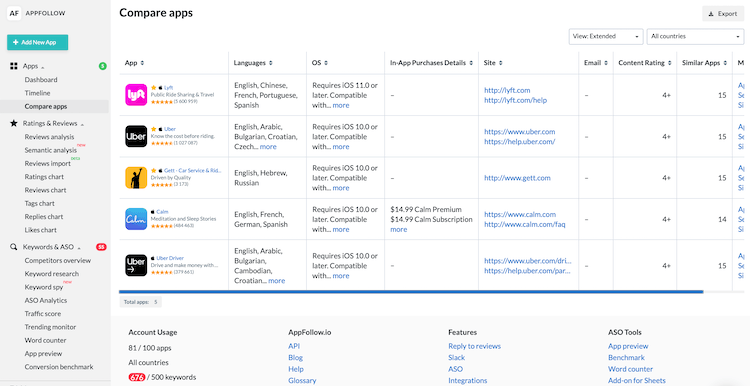
Task: Click the Ratings & Reviews star icon
Action: tap(14, 123)
